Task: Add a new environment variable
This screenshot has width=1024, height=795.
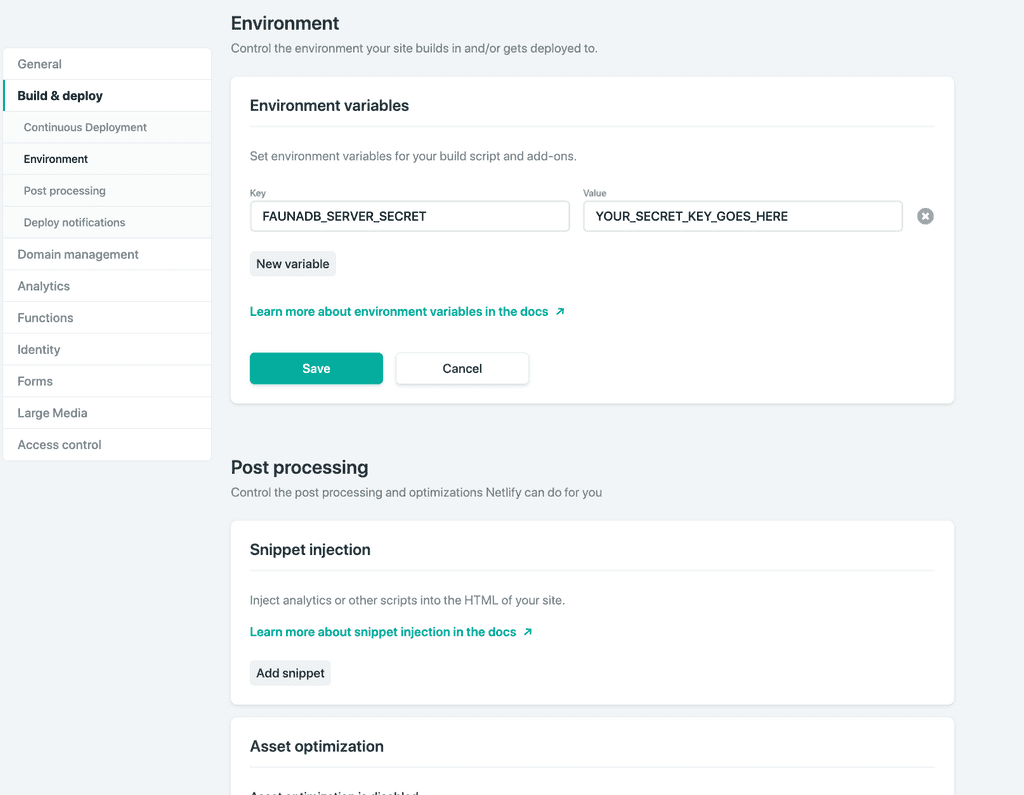Action: (292, 263)
